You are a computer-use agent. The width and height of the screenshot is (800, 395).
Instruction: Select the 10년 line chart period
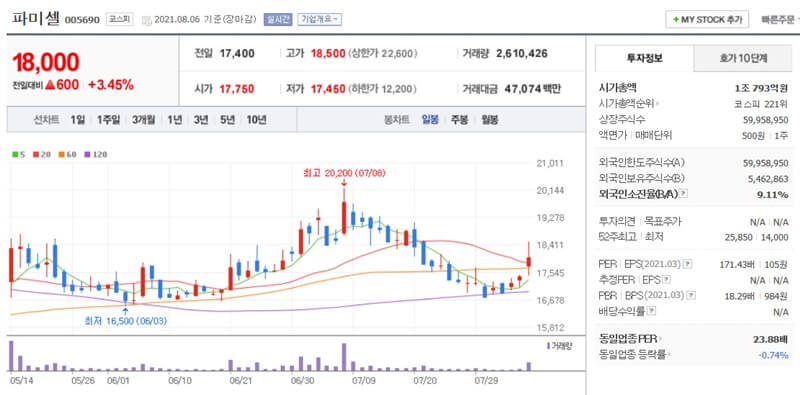[256, 120]
